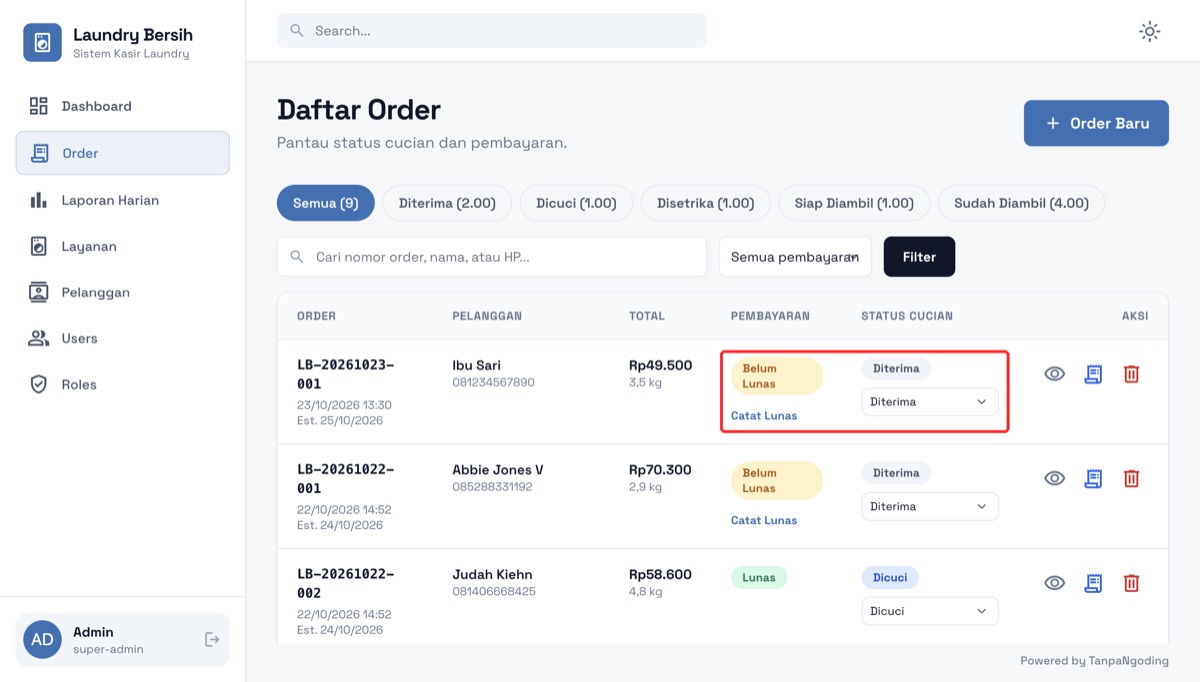This screenshot has height=682, width=1200.
Task: View details of Judah Kiehn's order
Action: coord(1054,583)
